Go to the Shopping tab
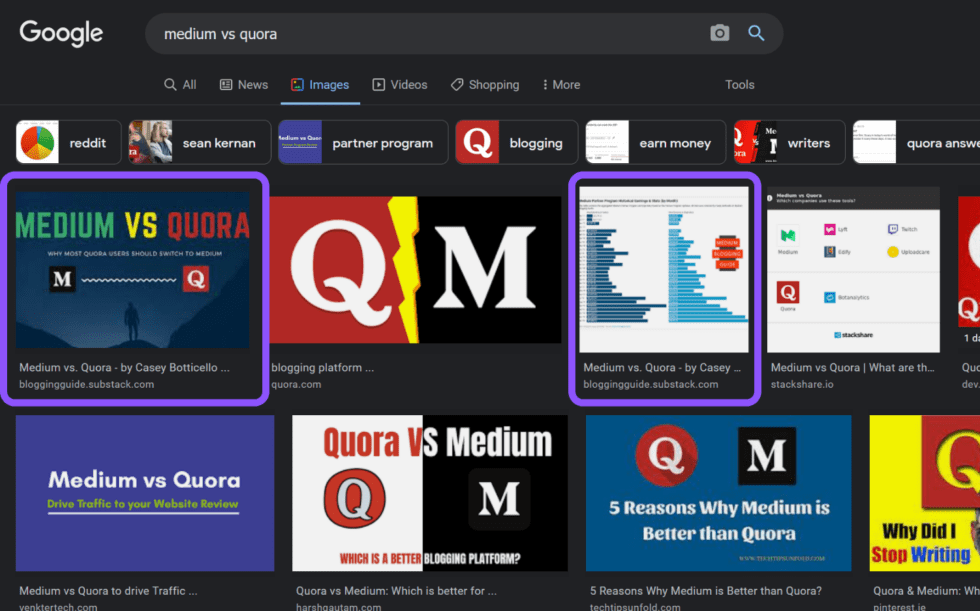Image resolution: width=980 pixels, height=611 pixels. click(x=485, y=84)
